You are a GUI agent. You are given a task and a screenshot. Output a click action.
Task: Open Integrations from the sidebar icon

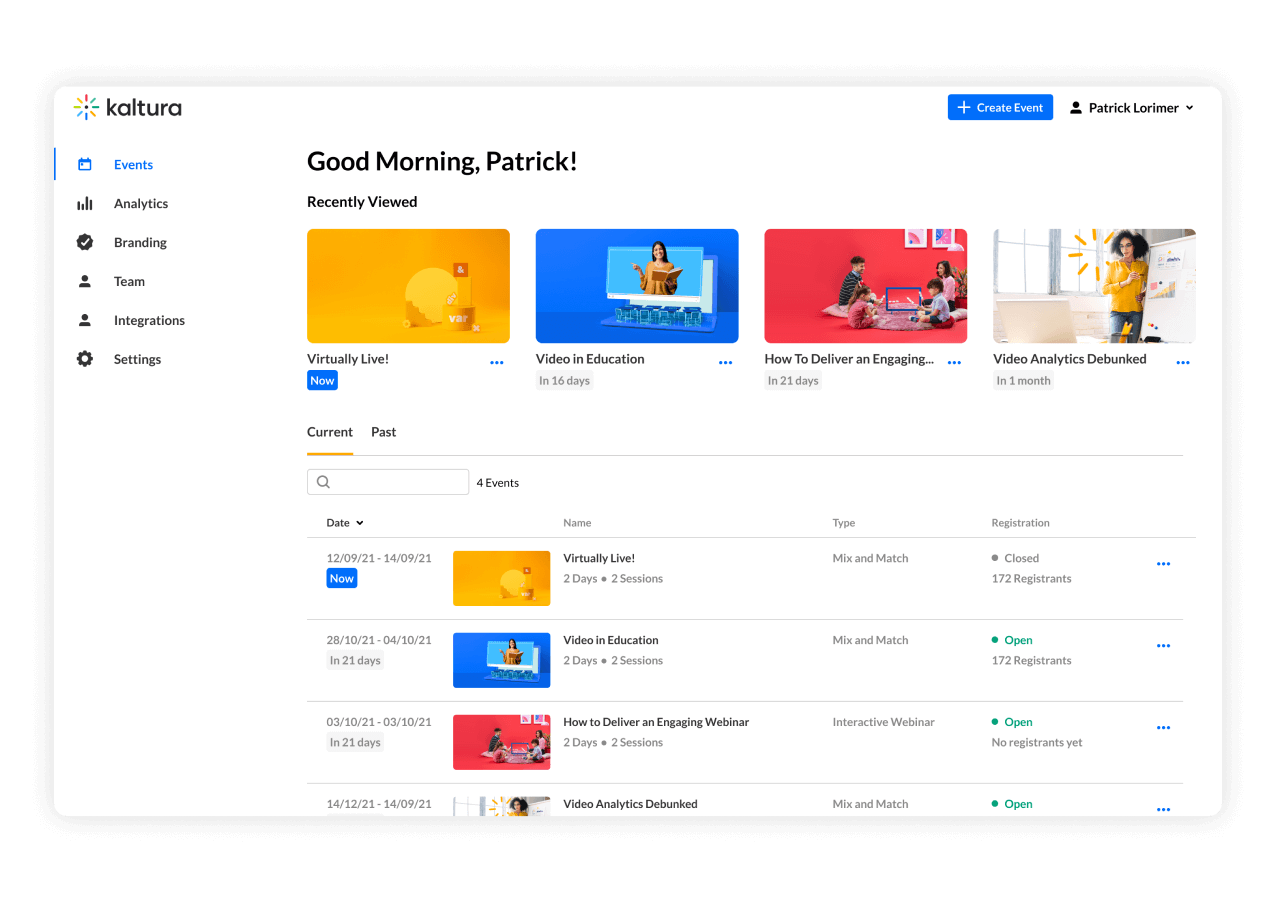pos(86,320)
